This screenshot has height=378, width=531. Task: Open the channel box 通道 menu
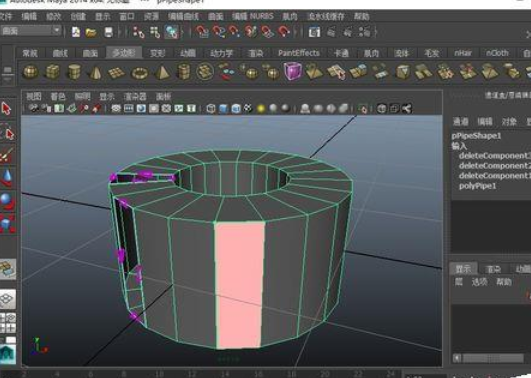click(x=461, y=122)
